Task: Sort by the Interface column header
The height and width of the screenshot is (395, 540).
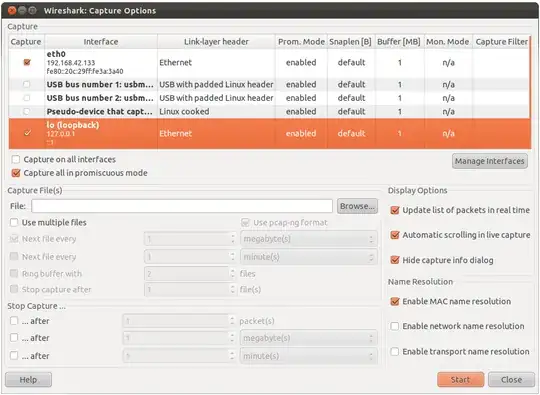Action: coord(101,42)
